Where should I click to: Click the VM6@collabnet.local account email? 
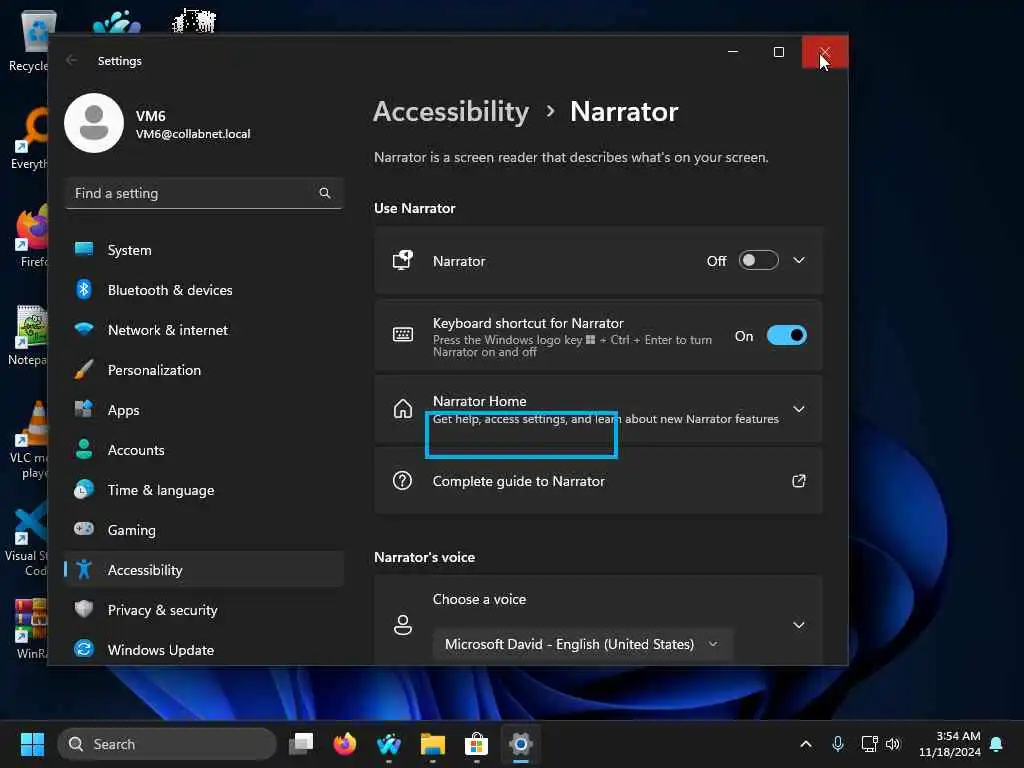pyautogui.click(x=193, y=134)
